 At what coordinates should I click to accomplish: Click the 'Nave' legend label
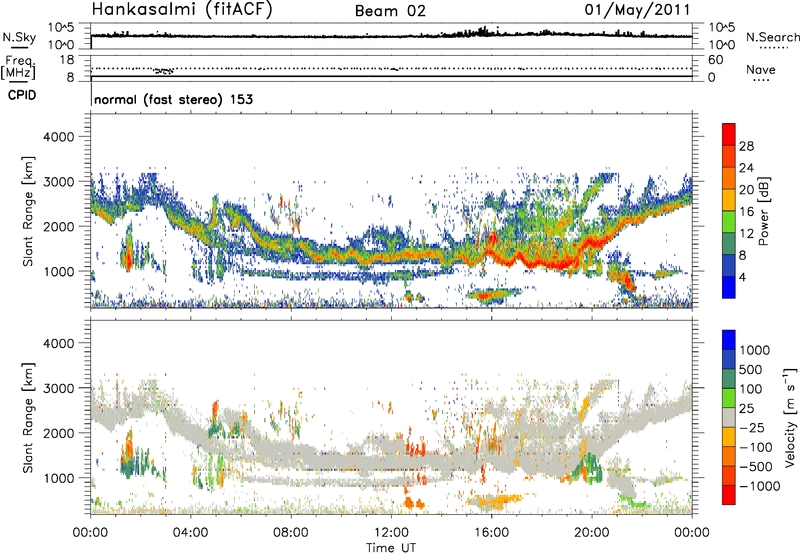(x=761, y=69)
